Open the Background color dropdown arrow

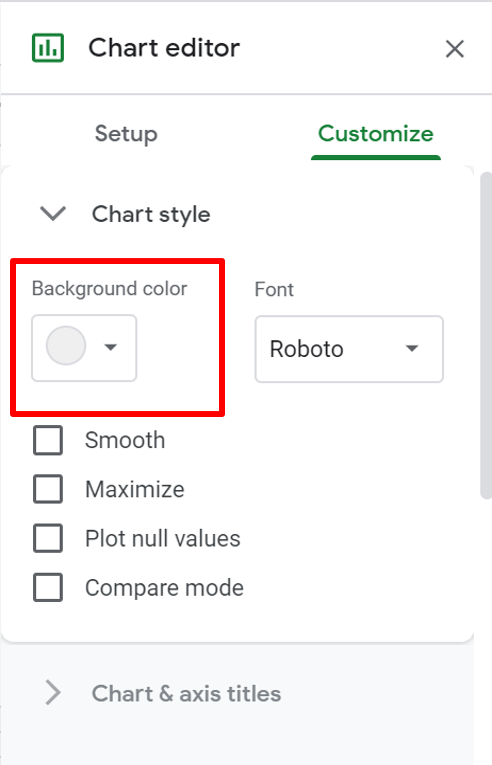111,347
